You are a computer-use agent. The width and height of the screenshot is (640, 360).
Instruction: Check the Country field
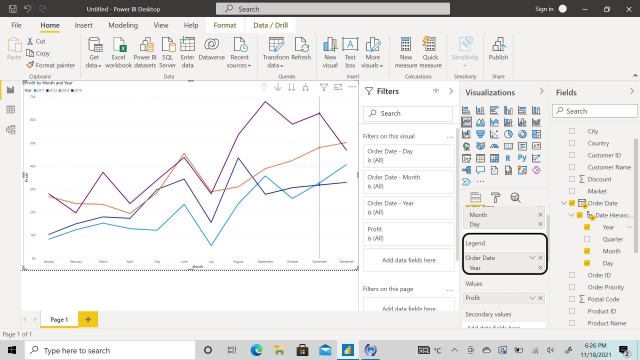point(572,143)
